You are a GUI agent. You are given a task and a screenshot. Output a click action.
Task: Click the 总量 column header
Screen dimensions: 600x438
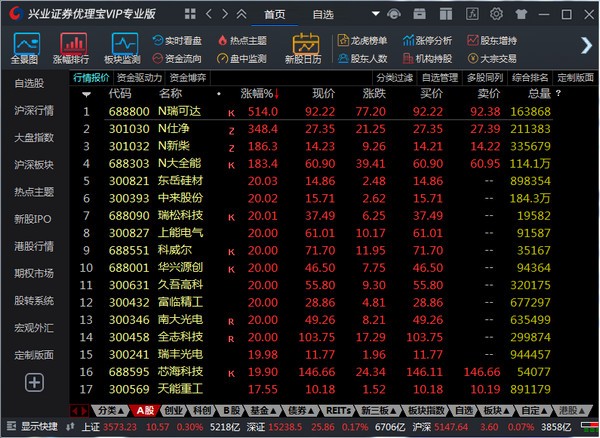(539, 93)
